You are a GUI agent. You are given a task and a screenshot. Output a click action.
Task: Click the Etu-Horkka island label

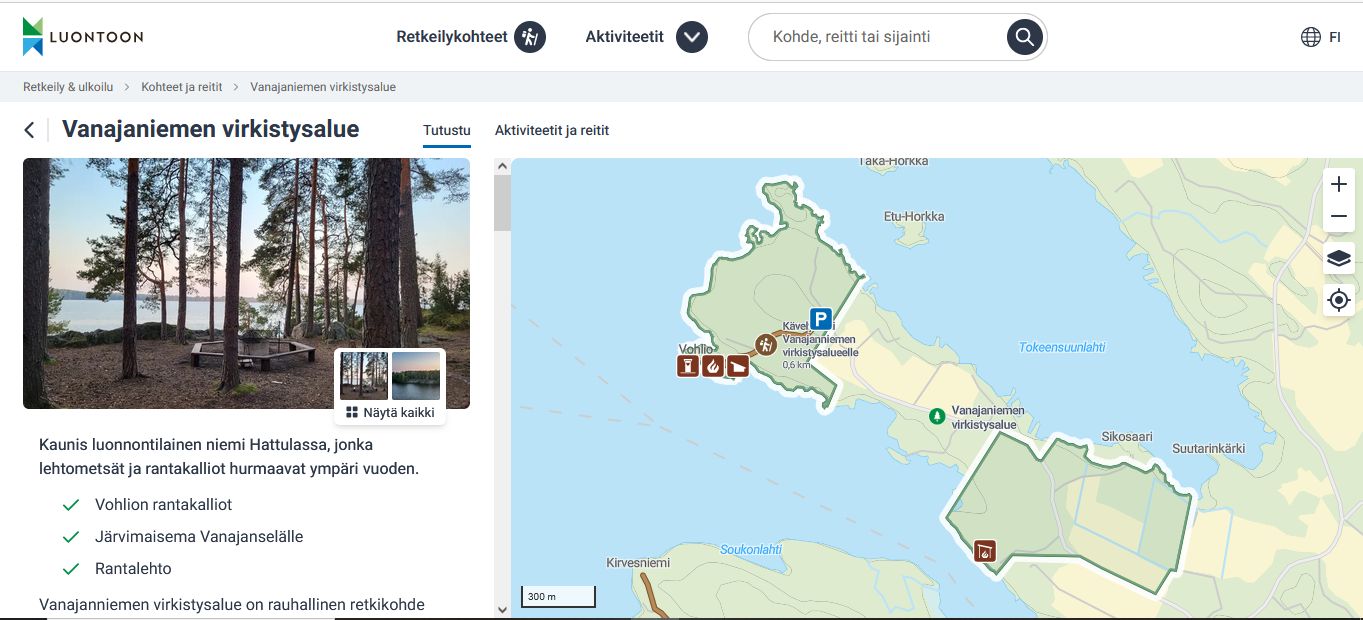click(x=914, y=216)
